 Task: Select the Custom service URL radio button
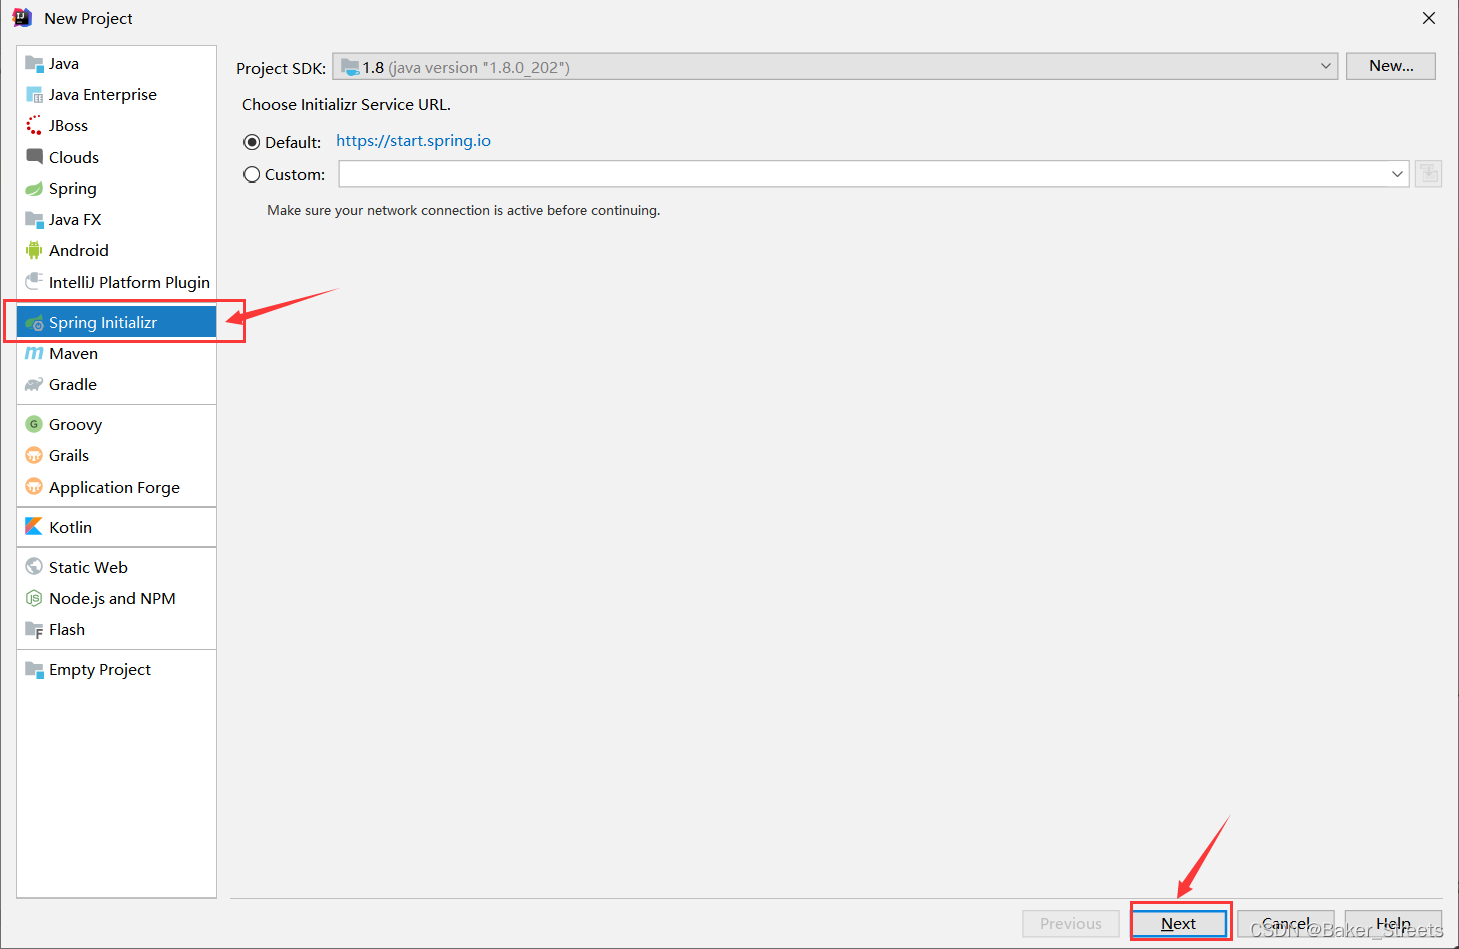(252, 174)
